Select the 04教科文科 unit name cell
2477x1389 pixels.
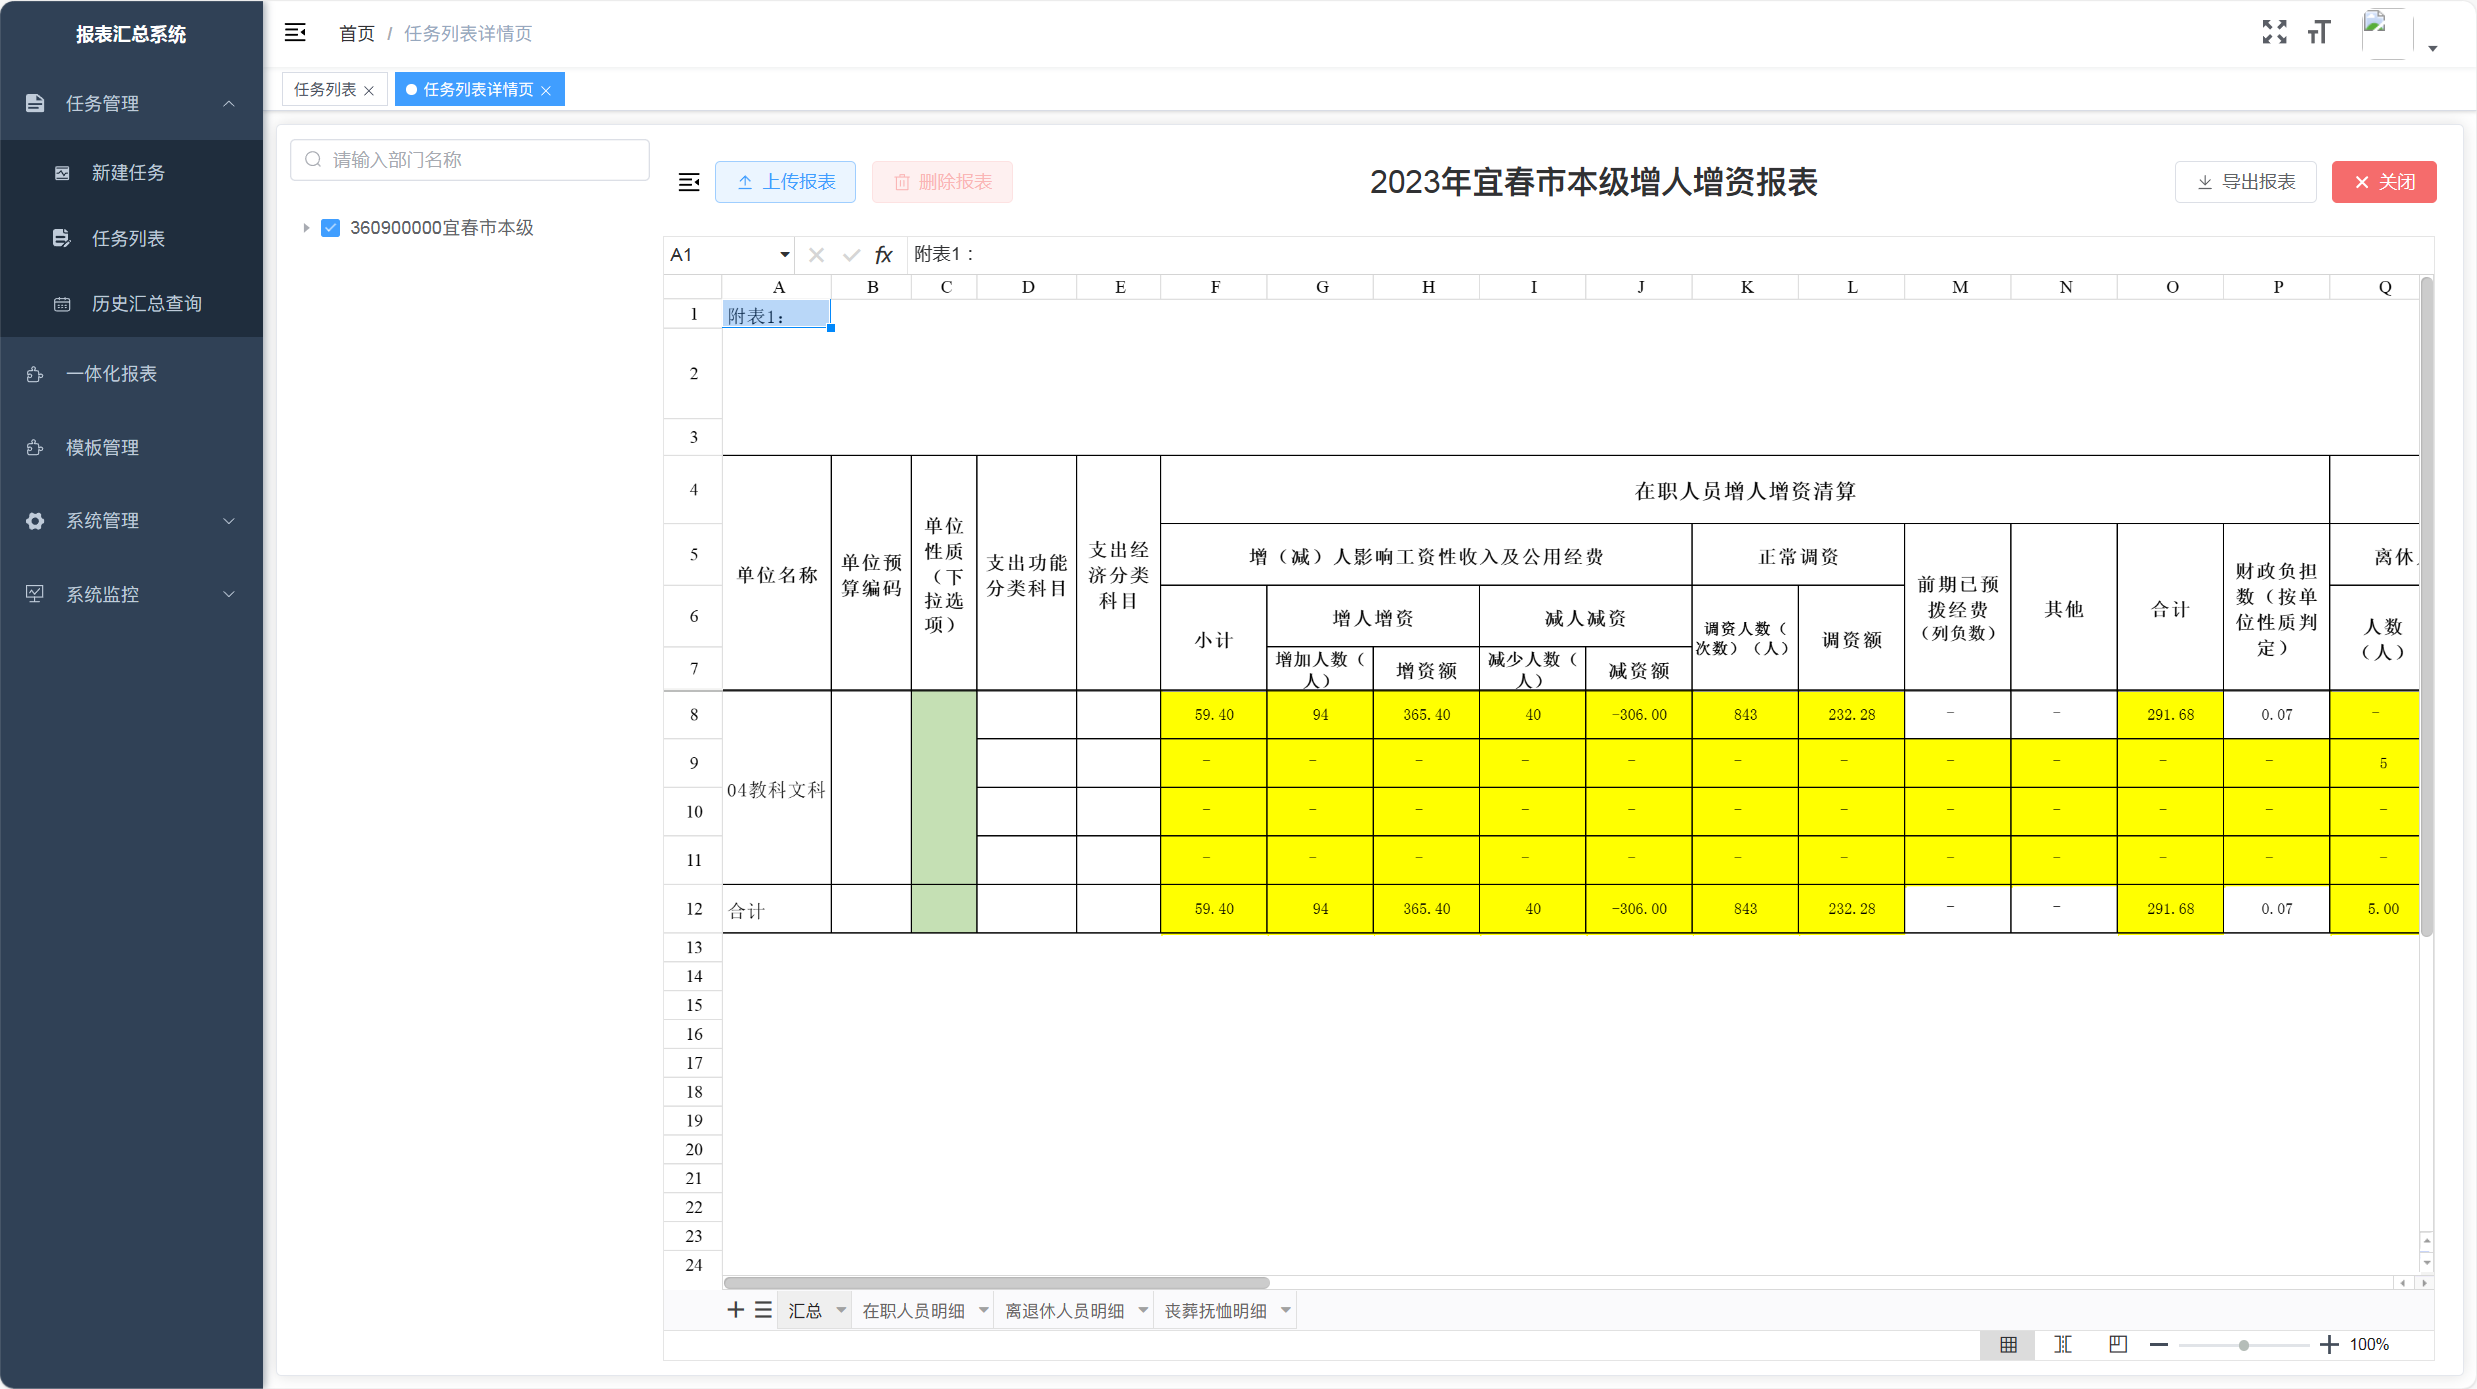point(777,789)
